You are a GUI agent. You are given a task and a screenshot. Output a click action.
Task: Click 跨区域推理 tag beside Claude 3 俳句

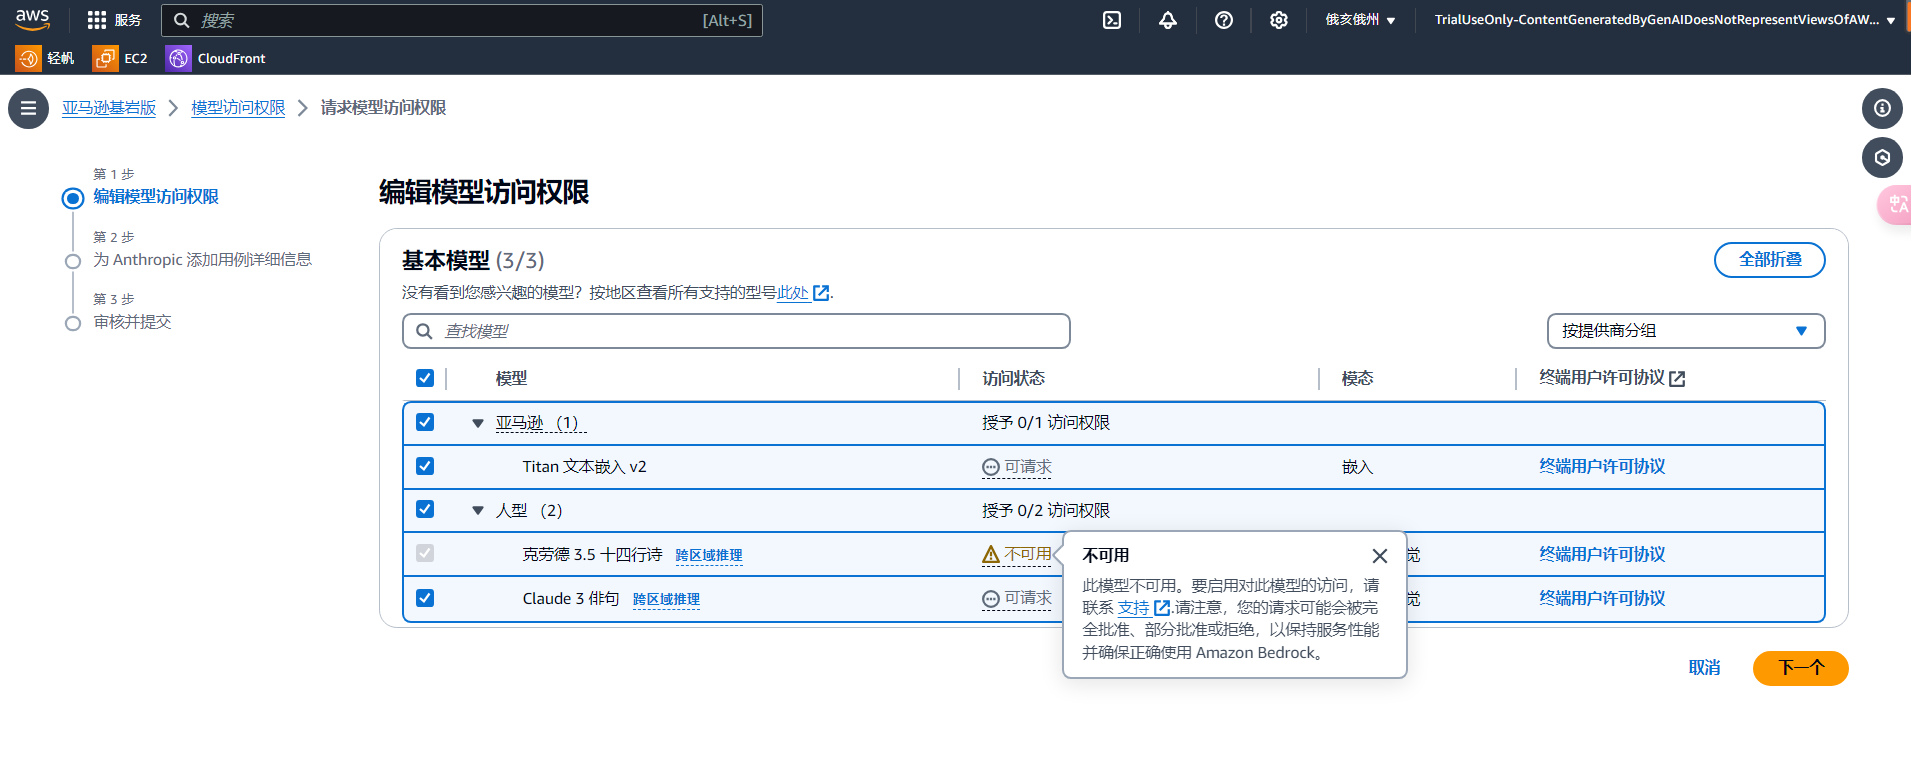666,600
